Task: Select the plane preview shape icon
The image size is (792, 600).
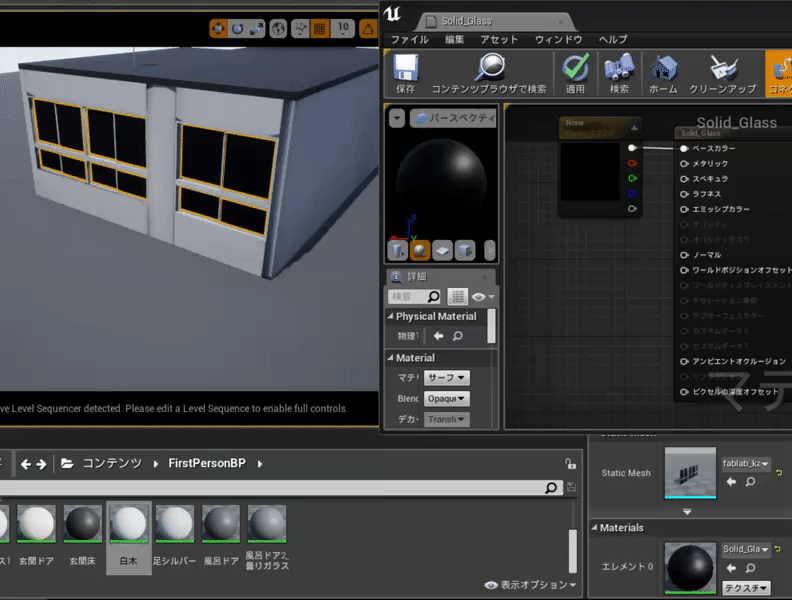Action: (x=443, y=250)
